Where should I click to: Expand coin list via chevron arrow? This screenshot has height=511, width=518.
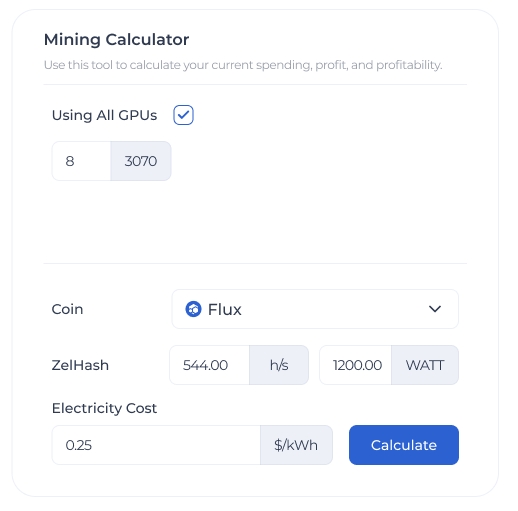pos(435,309)
